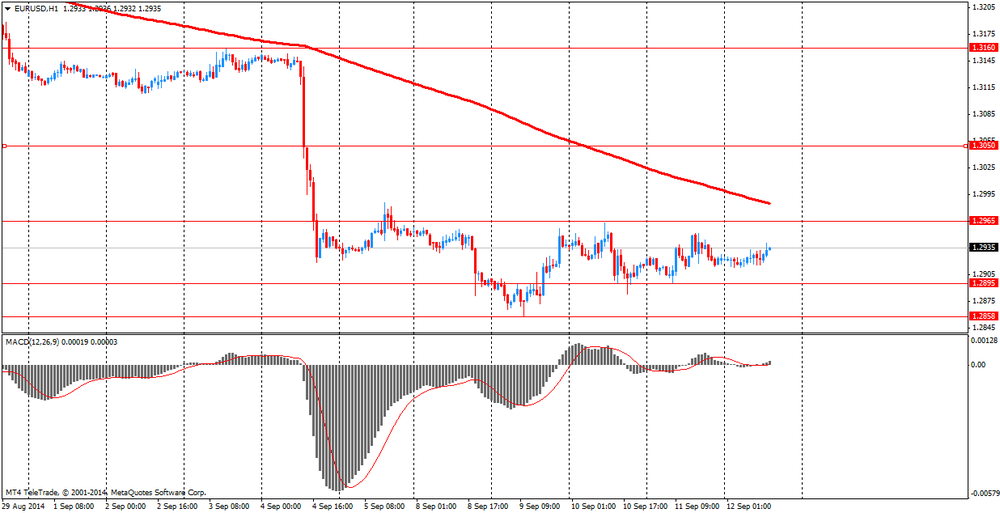Click the 8 Sep 17:00 time label
This screenshot has height=513, width=1000.
tap(489, 507)
